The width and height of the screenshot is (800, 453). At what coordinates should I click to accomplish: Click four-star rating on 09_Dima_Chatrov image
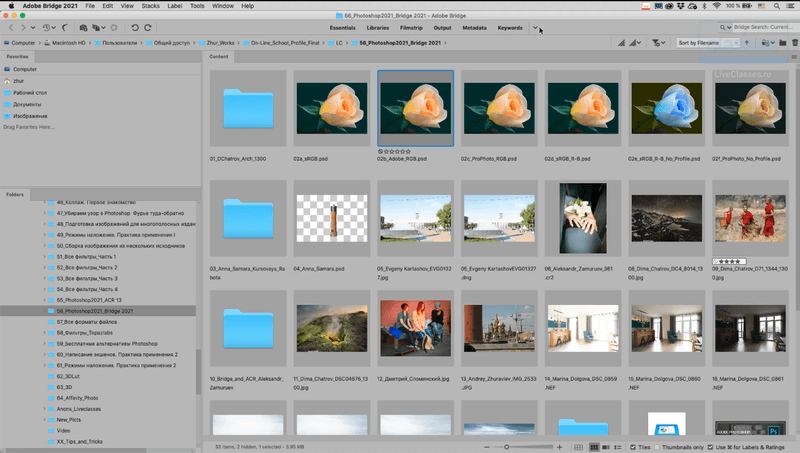(x=730, y=261)
